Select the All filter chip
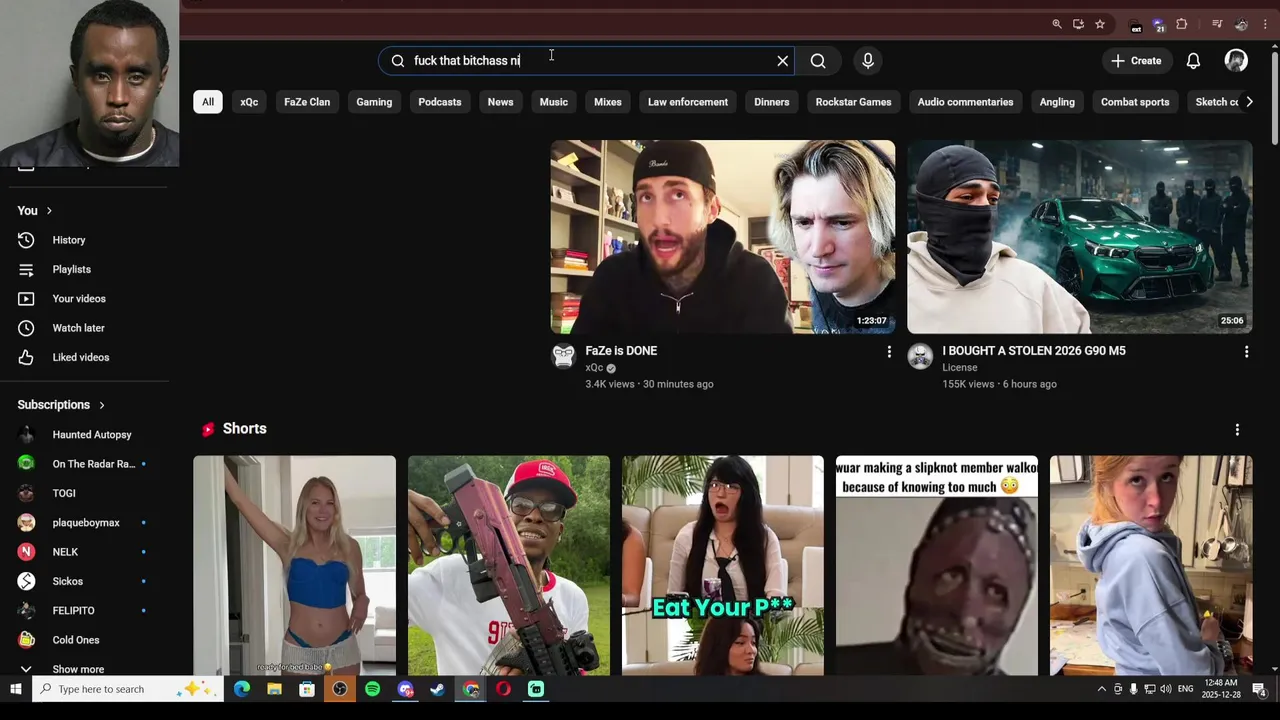This screenshot has height=720, width=1280. 208,102
